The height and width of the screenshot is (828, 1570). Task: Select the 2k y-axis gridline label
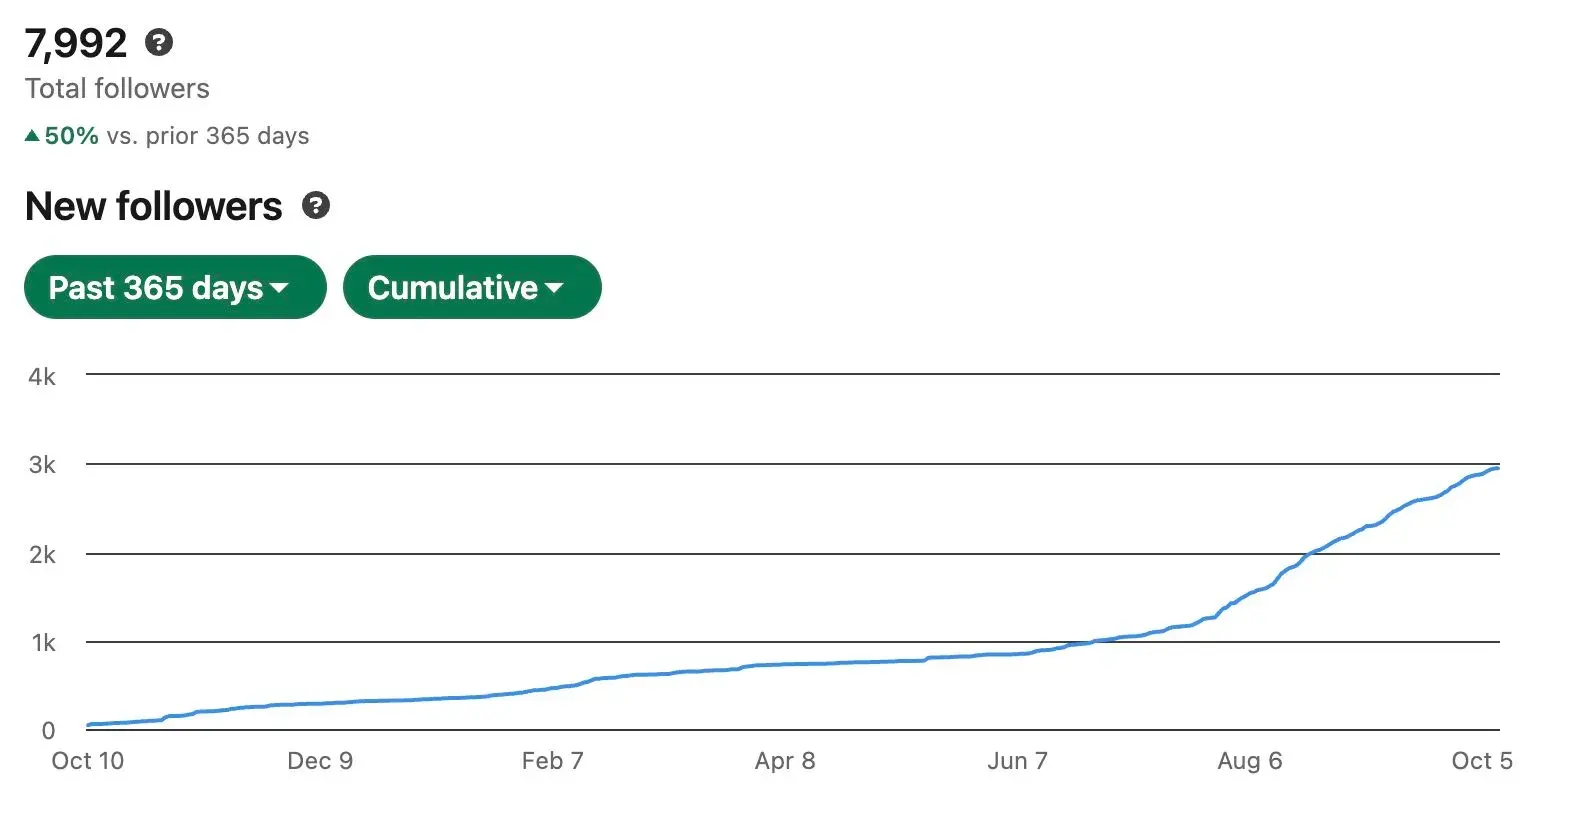[42, 555]
